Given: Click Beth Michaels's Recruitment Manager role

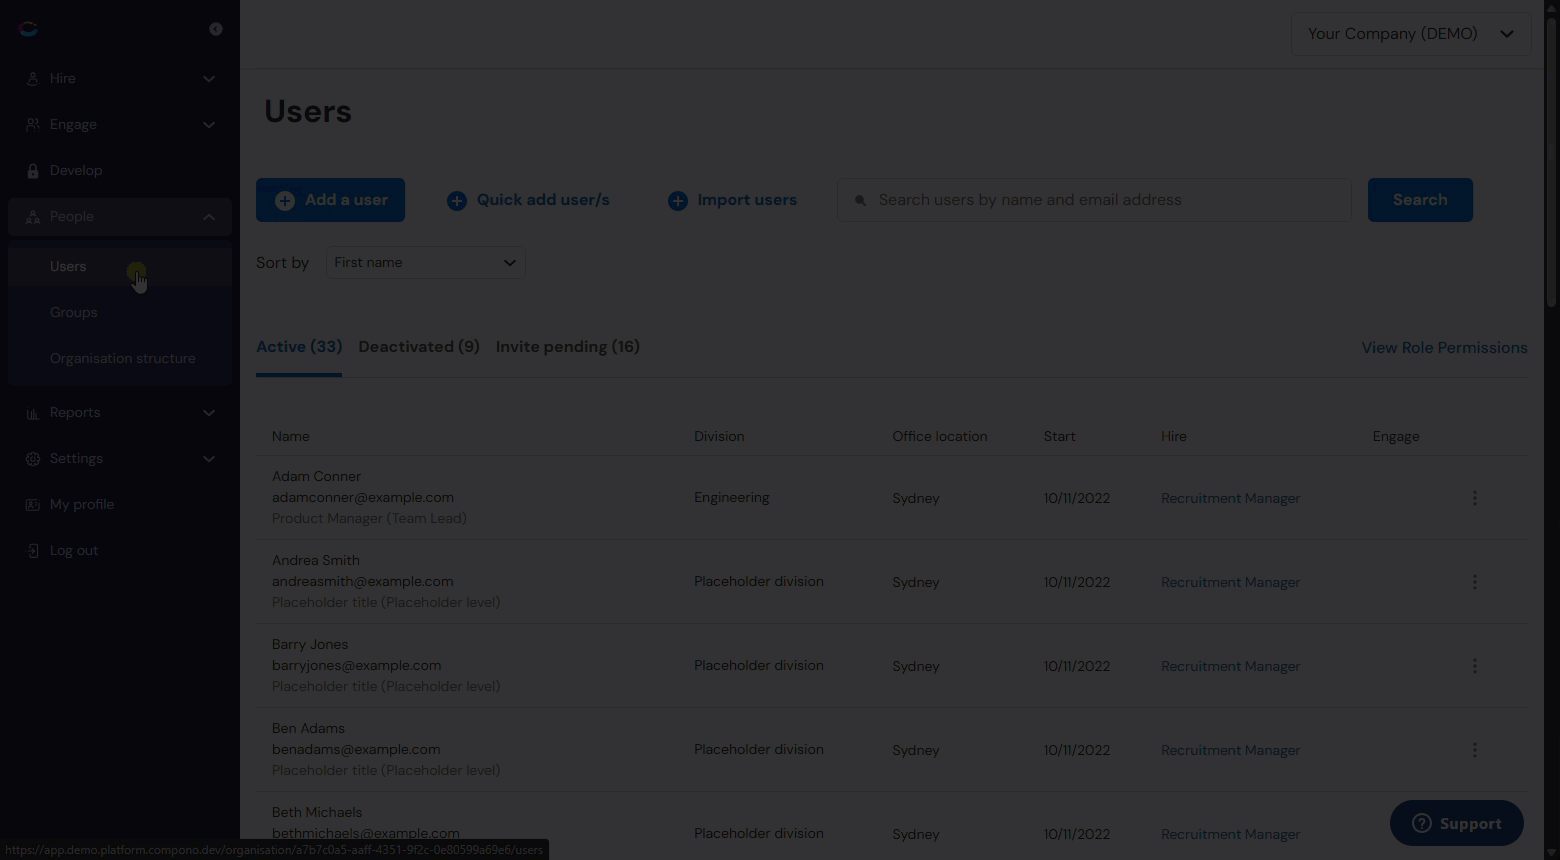Looking at the screenshot, I should click(x=1230, y=834).
